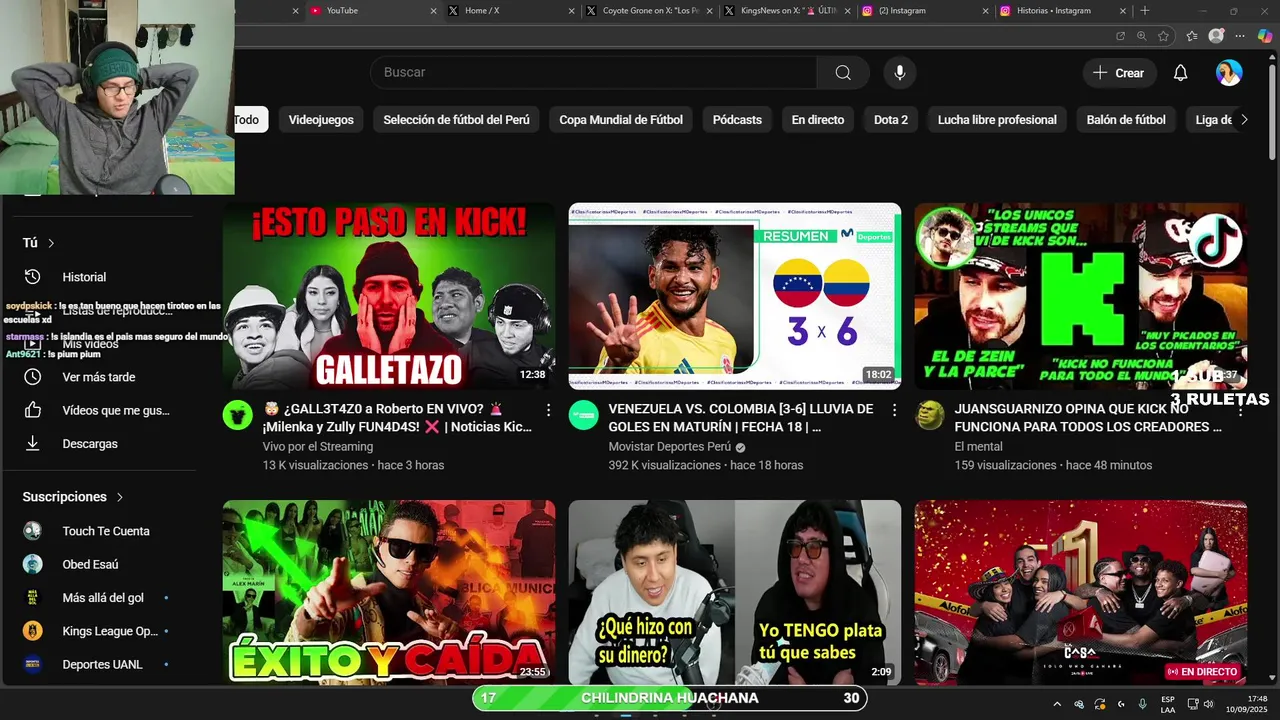Open the browser zoom magnifier icon
The image size is (1280, 720).
[1142, 36]
